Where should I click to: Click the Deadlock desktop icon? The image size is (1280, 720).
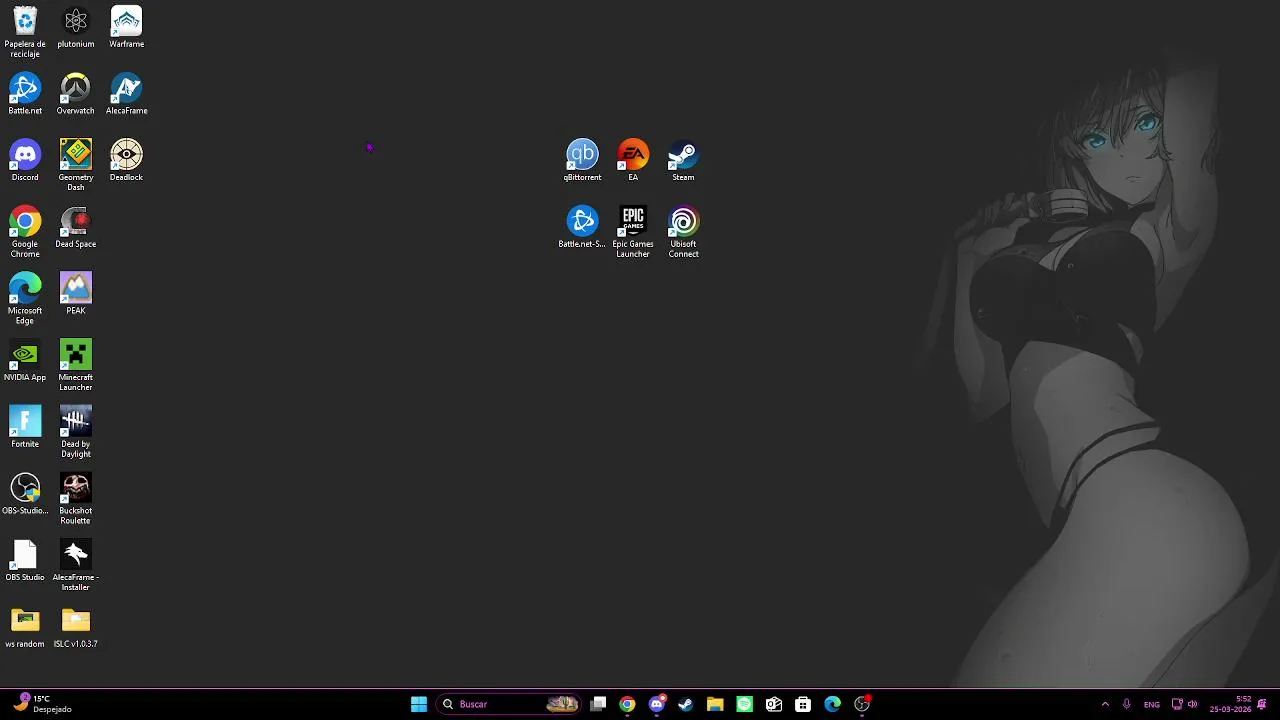126,161
